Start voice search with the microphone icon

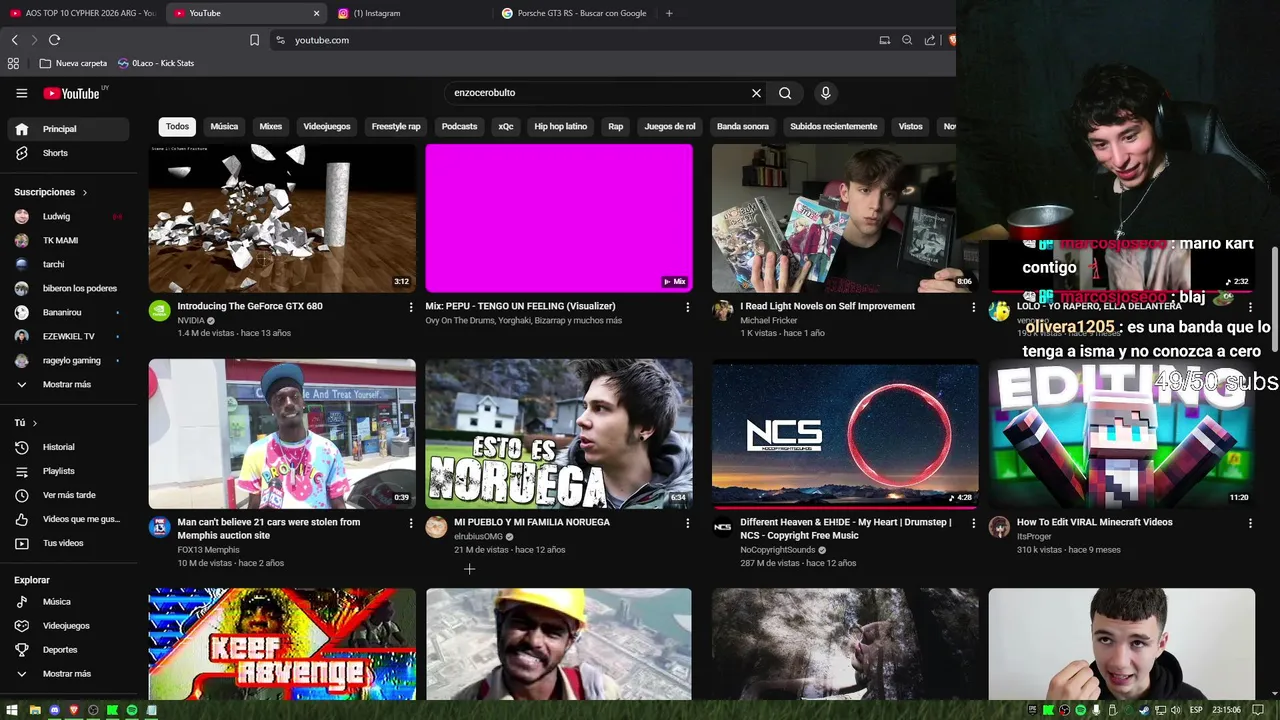[x=825, y=93]
